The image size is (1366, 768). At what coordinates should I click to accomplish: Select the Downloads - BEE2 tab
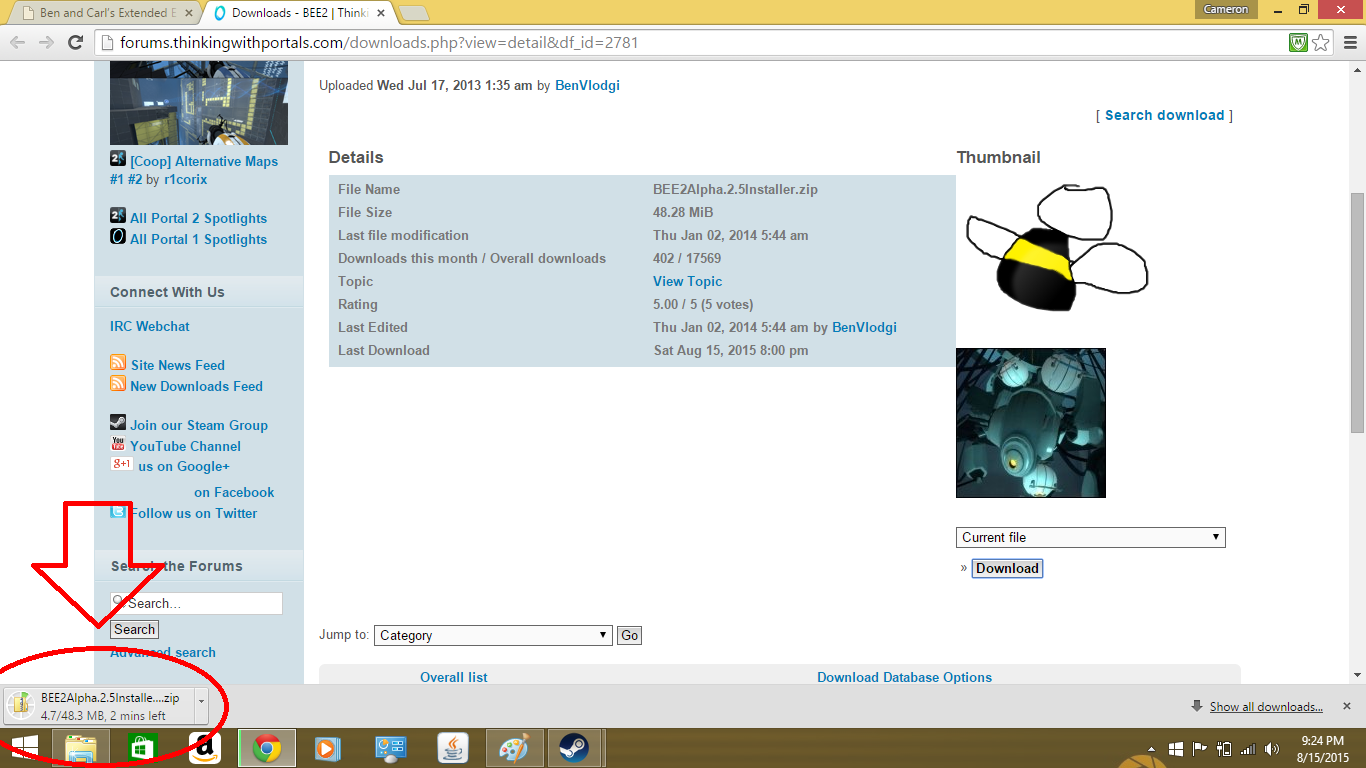coord(297,13)
